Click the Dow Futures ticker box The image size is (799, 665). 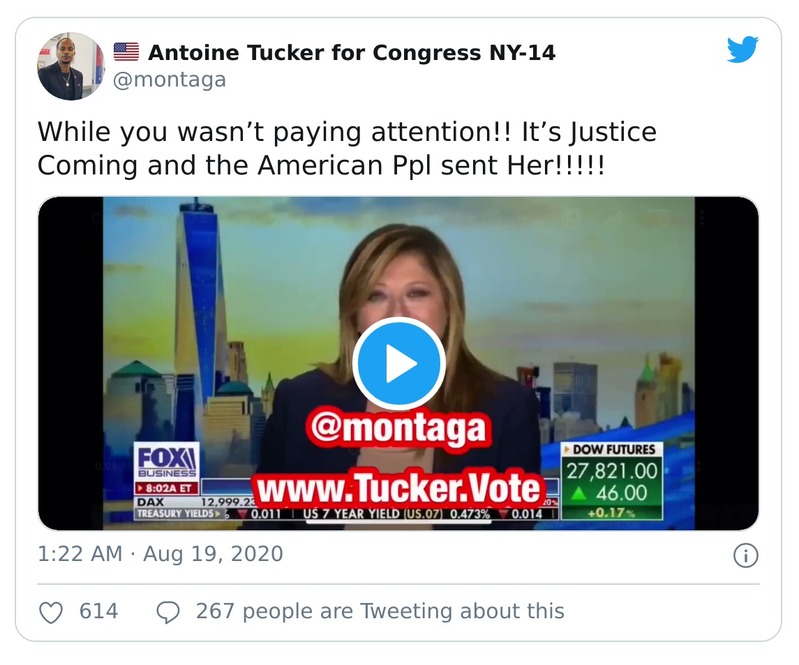[612, 481]
